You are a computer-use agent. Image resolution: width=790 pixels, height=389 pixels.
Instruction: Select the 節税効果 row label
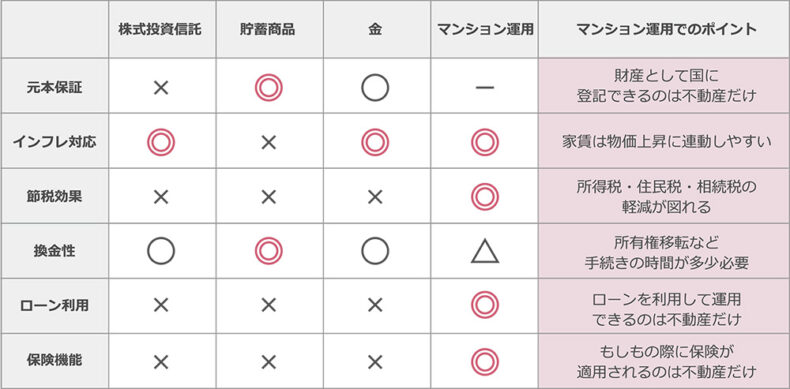pos(54,196)
